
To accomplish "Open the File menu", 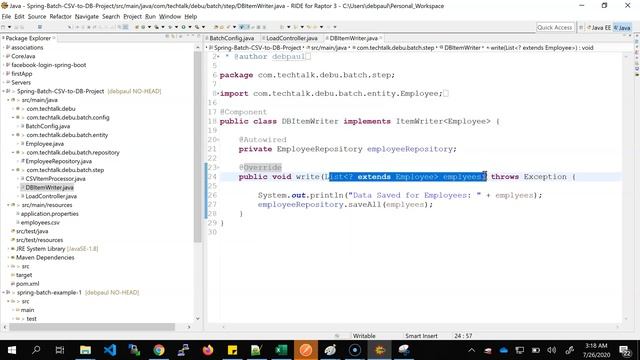I will (6, 16).
